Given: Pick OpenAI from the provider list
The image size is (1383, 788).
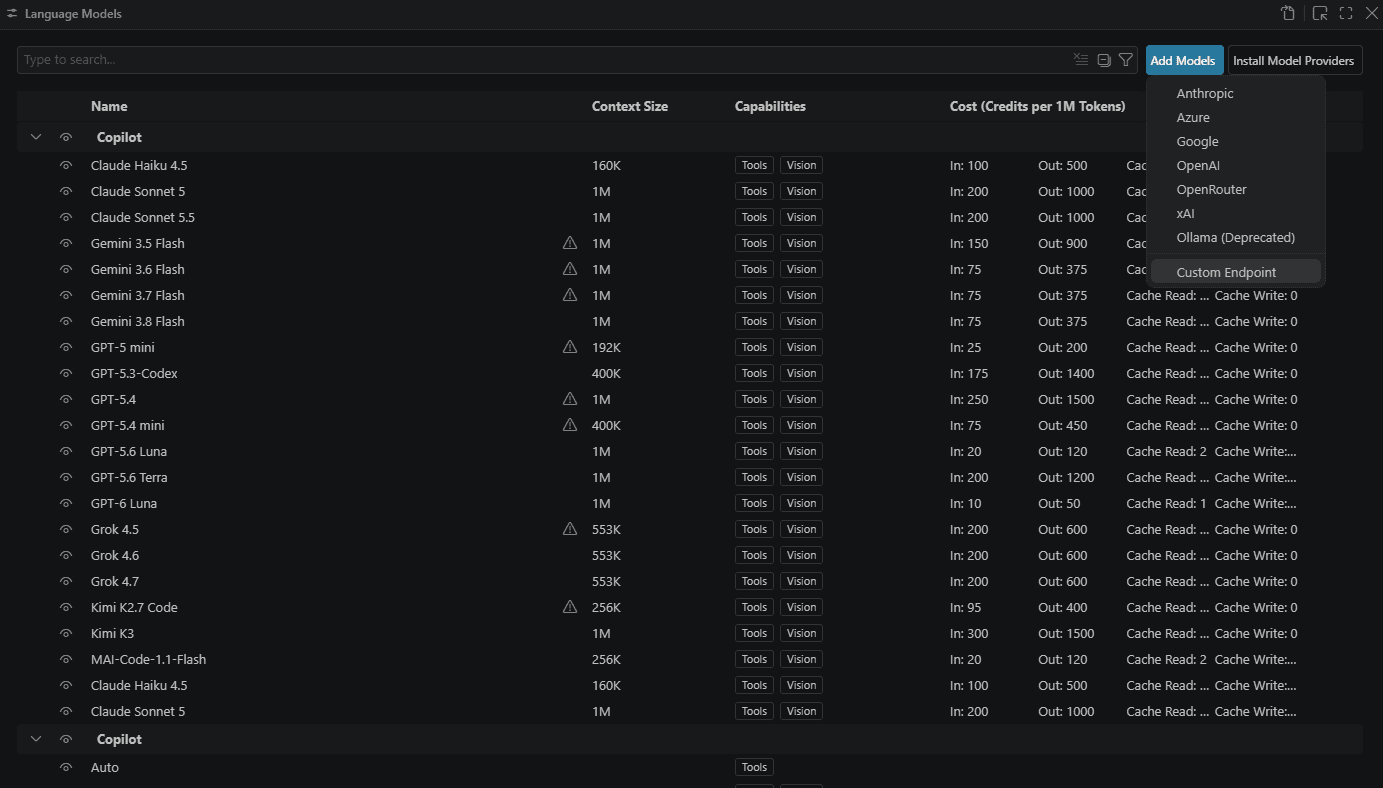Looking at the screenshot, I should (1236, 165).
